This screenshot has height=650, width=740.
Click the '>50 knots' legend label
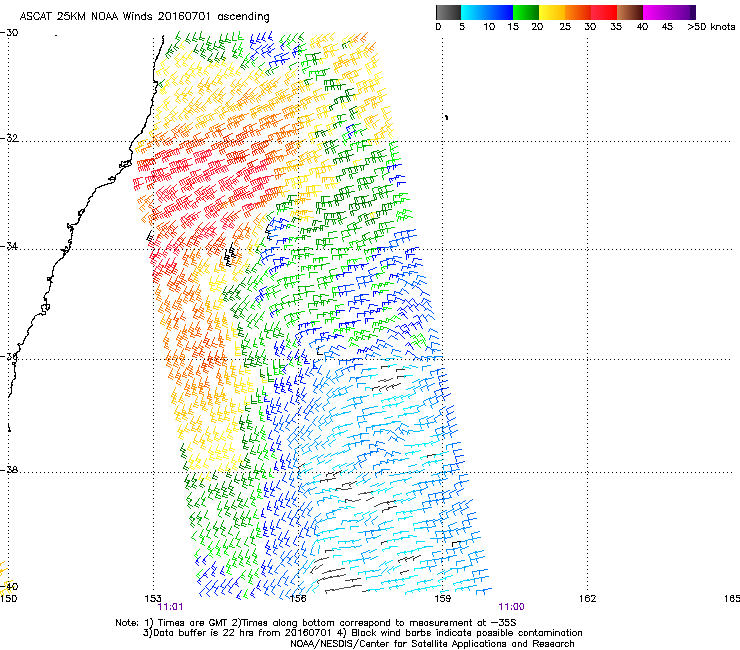point(711,27)
